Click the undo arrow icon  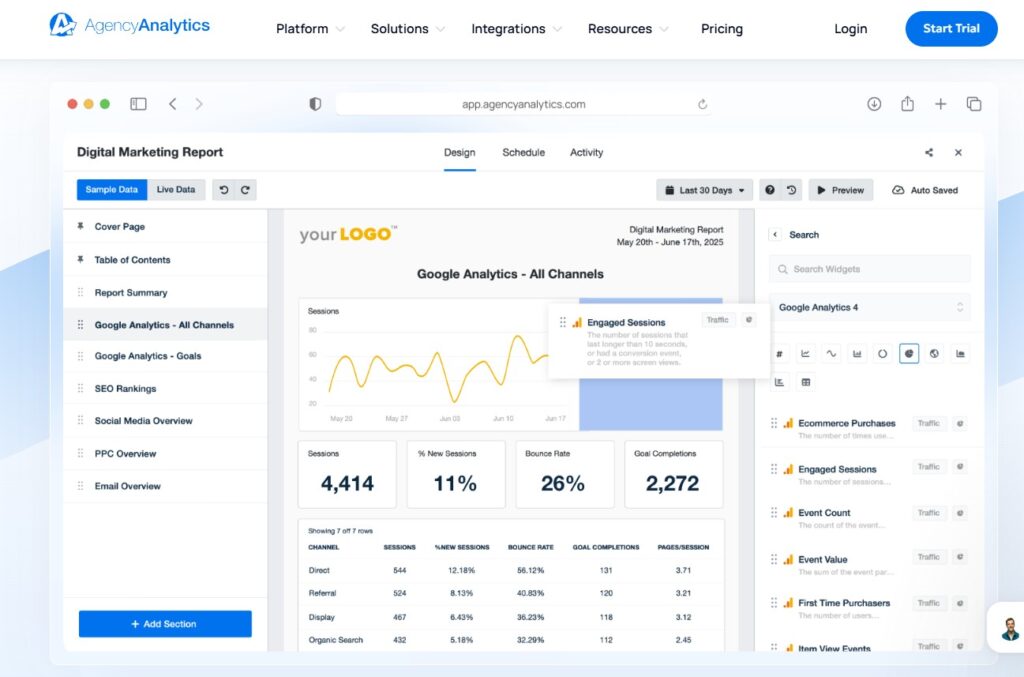pos(224,190)
